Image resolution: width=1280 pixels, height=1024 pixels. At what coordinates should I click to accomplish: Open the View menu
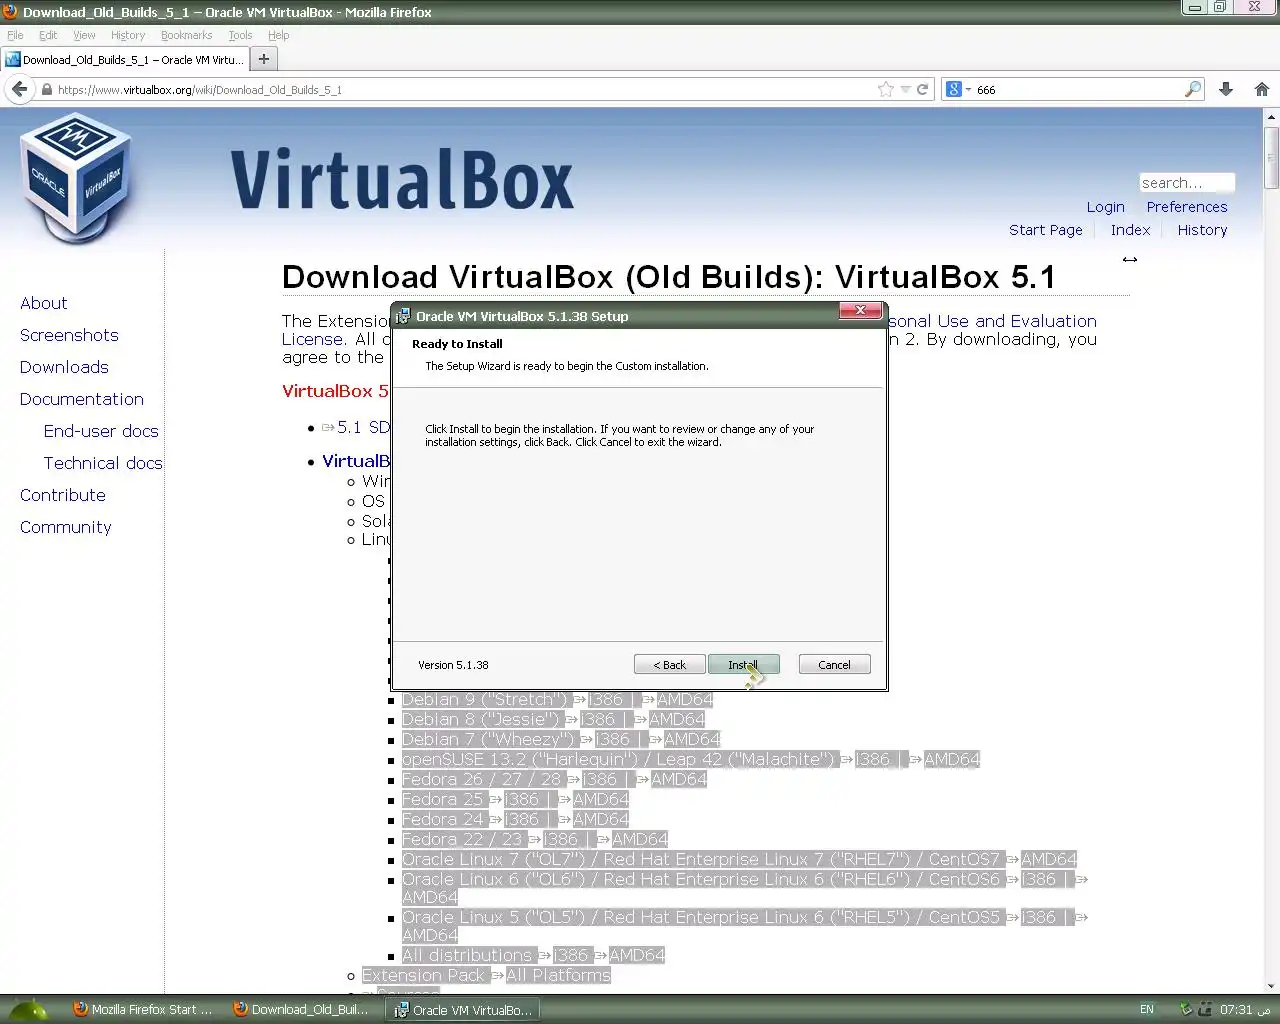[84, 35]
